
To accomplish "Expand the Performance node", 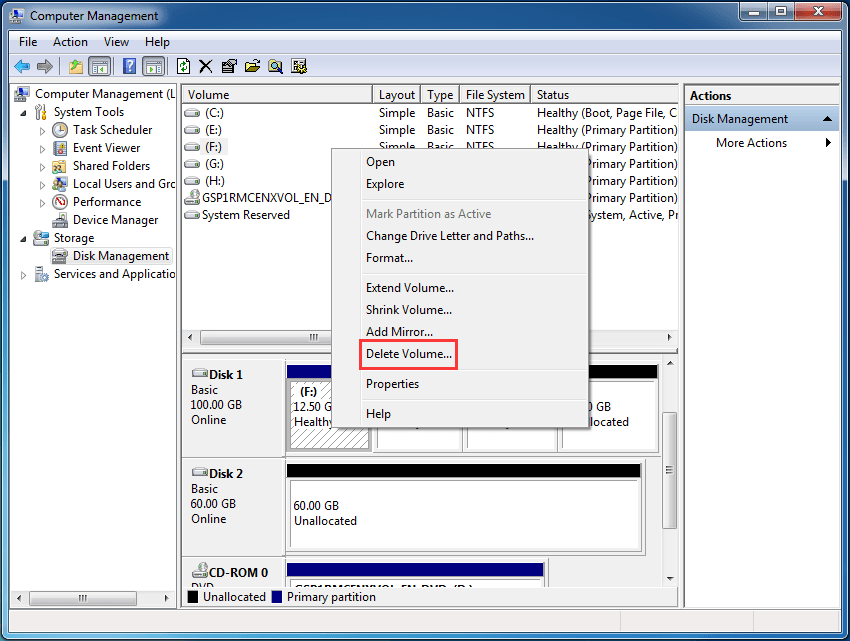I will tap(42, 203).
